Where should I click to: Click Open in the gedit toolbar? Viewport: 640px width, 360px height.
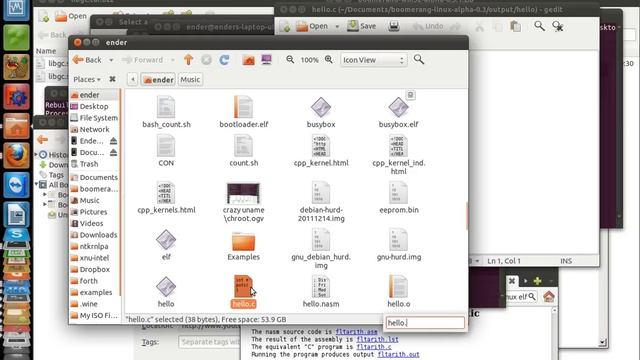tap(312, 26)
